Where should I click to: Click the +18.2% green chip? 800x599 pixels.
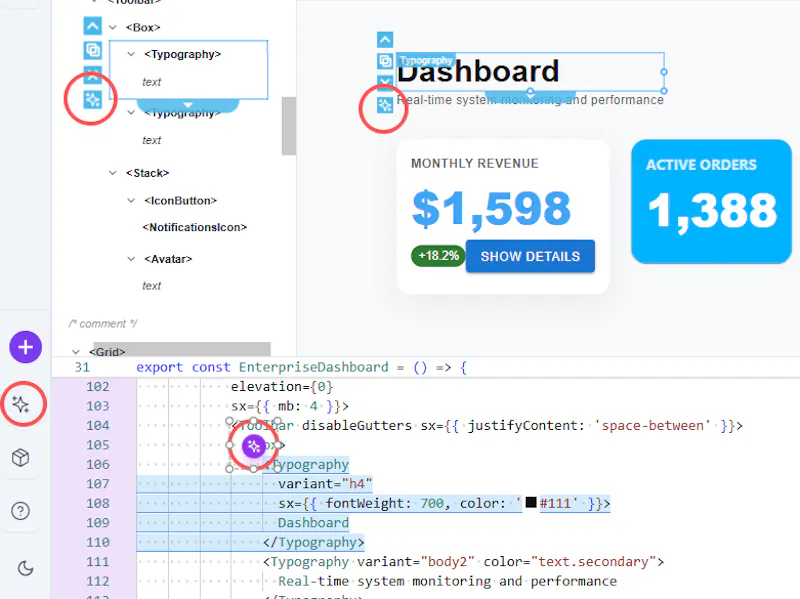[438, 256]
